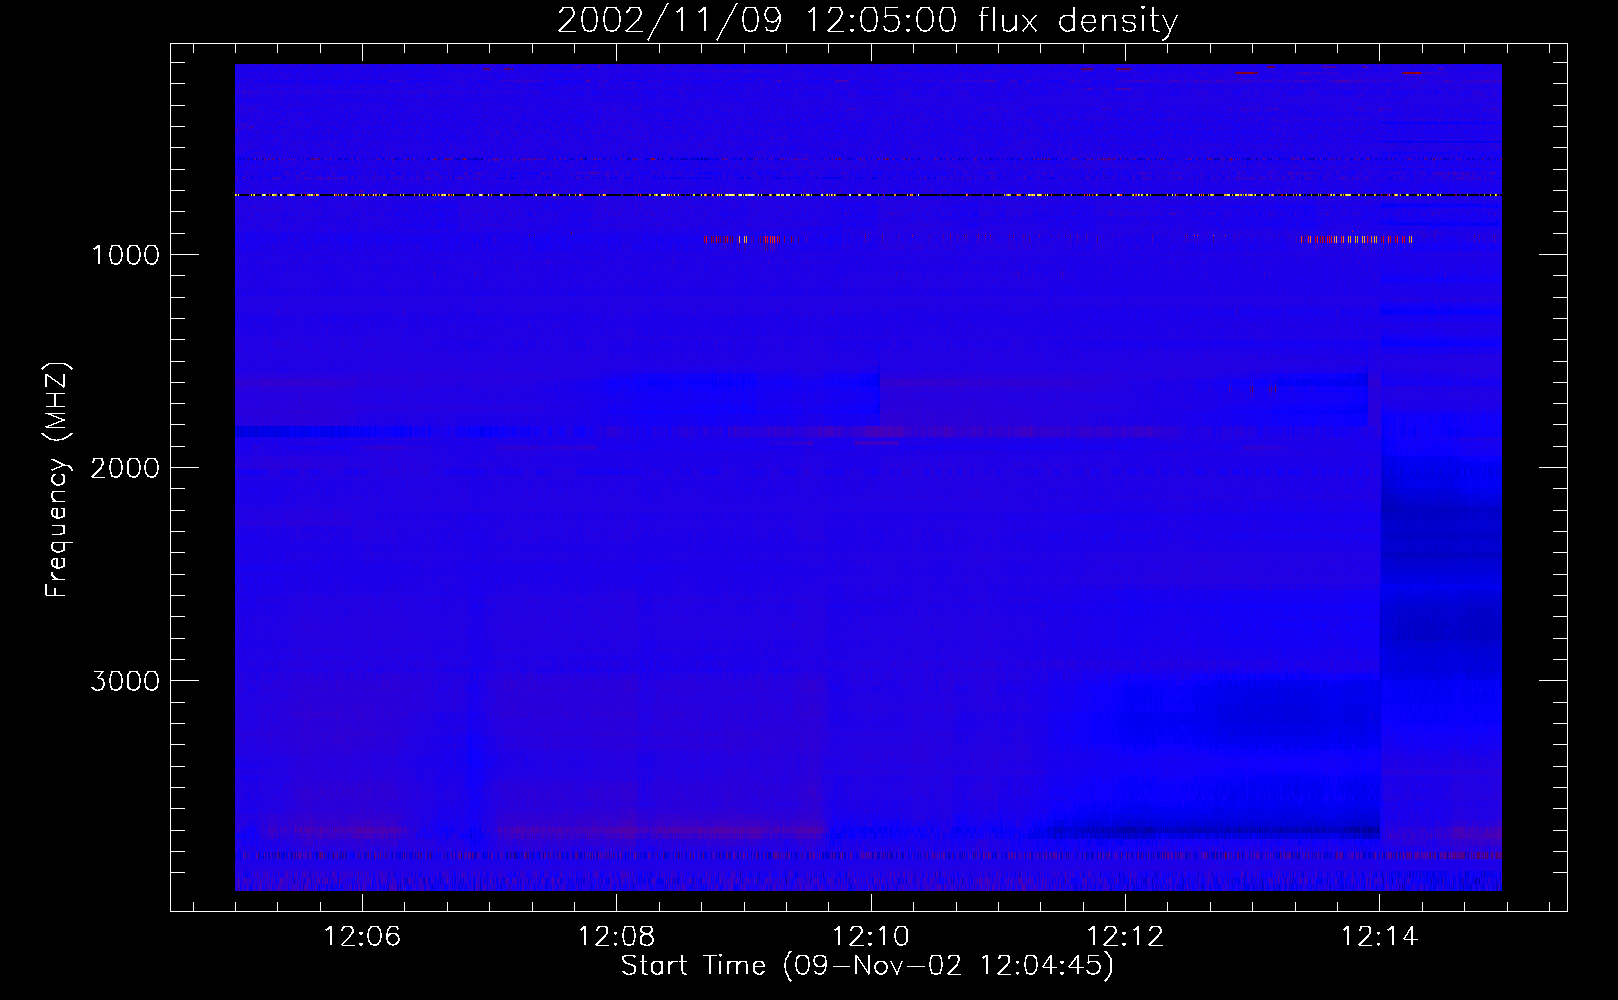Click the 12:10 time tick label

[x=871, y=937]
